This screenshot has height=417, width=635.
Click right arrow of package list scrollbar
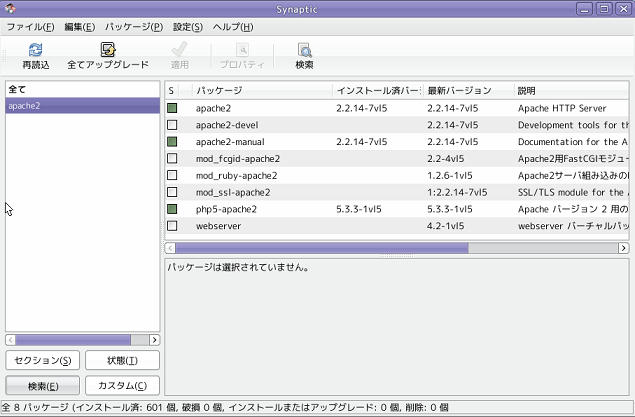623,248
